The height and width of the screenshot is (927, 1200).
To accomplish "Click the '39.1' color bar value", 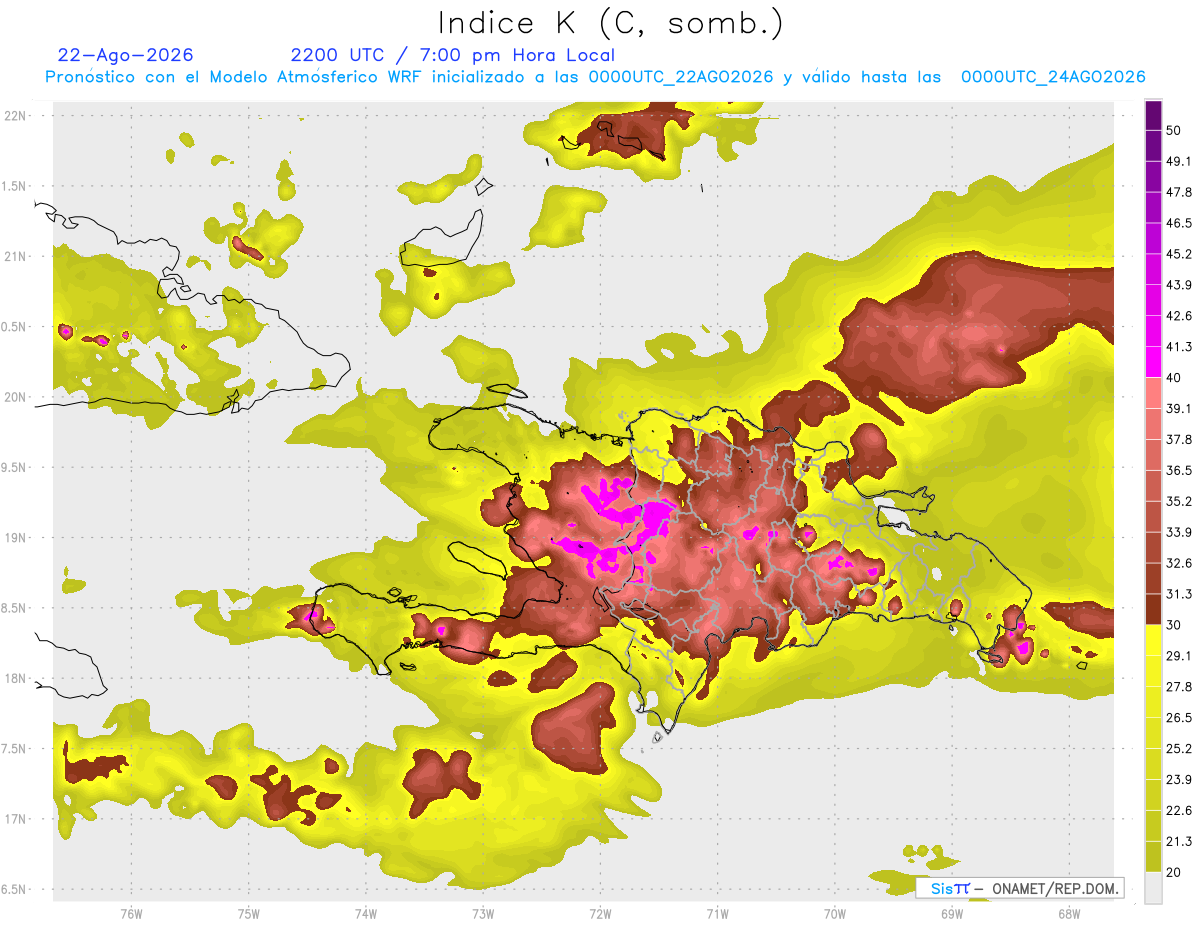I will click(x=1179, y=408).
